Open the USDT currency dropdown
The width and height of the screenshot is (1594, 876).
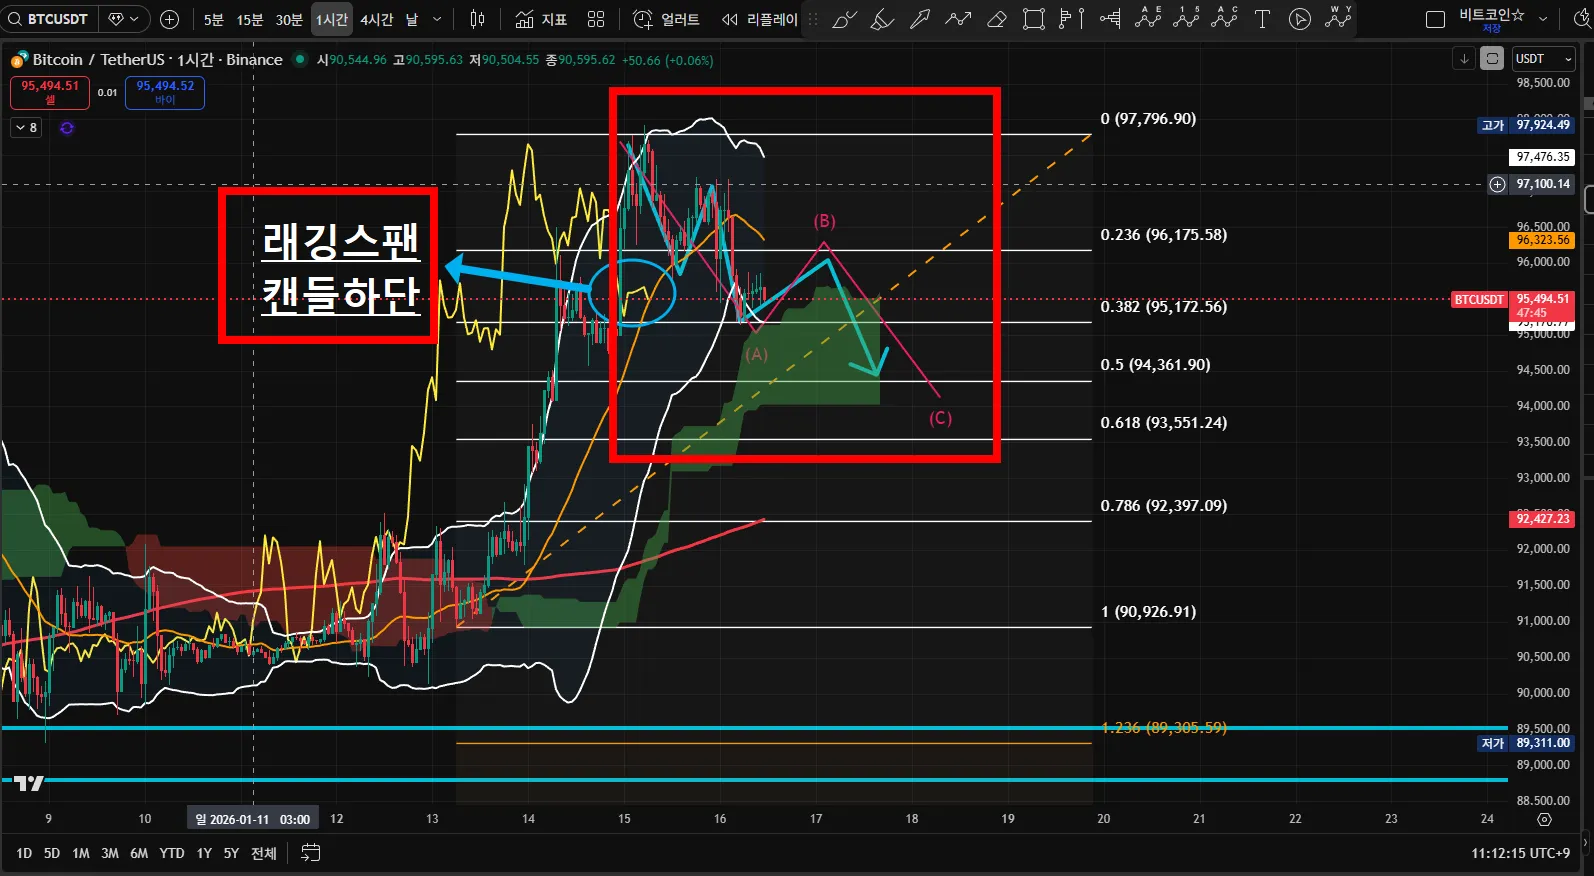point(1543,59)
